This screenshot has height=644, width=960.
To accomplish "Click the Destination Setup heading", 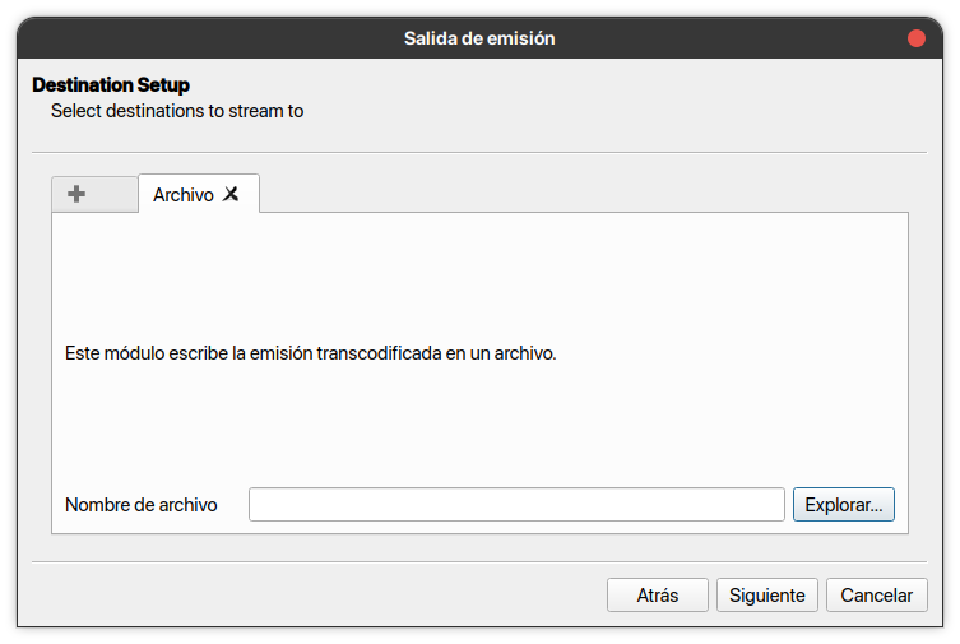I will [x=111, y=86].
